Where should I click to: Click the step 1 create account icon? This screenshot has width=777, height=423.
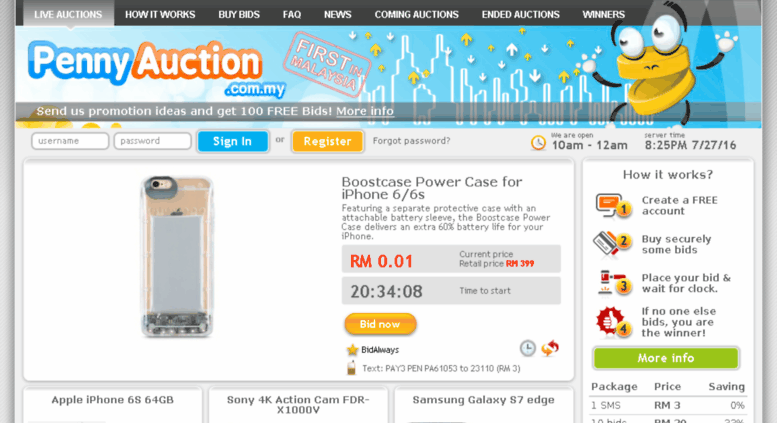613,206
